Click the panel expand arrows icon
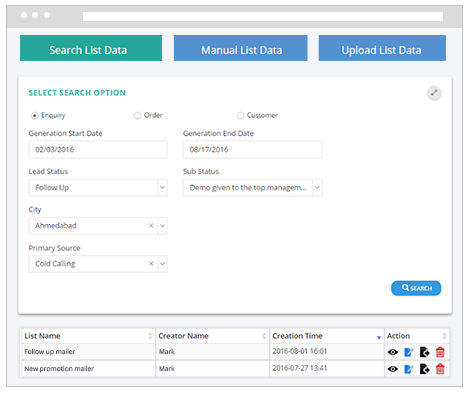 [434, 93]
